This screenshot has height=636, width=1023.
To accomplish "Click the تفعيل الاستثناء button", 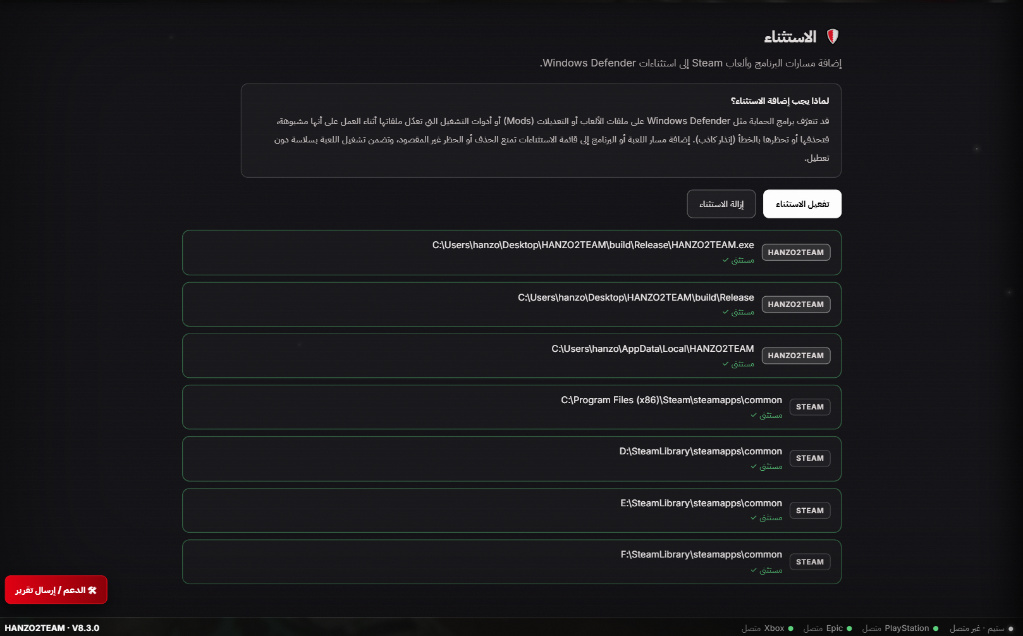I will click(x=802, y=204).
